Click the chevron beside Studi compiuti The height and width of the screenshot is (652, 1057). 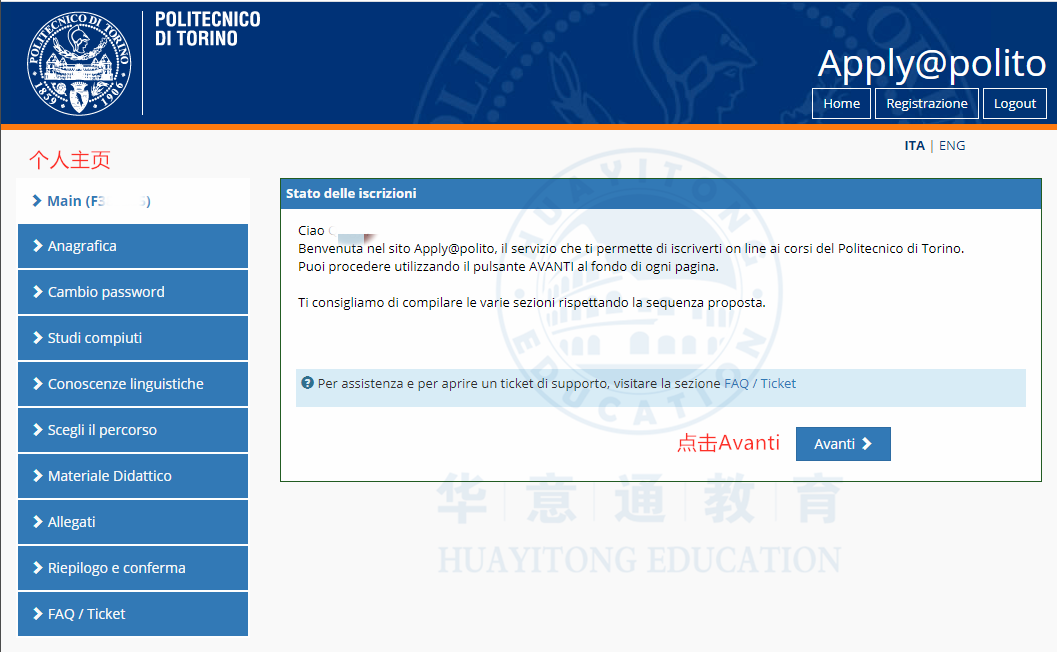coord(38,338)
